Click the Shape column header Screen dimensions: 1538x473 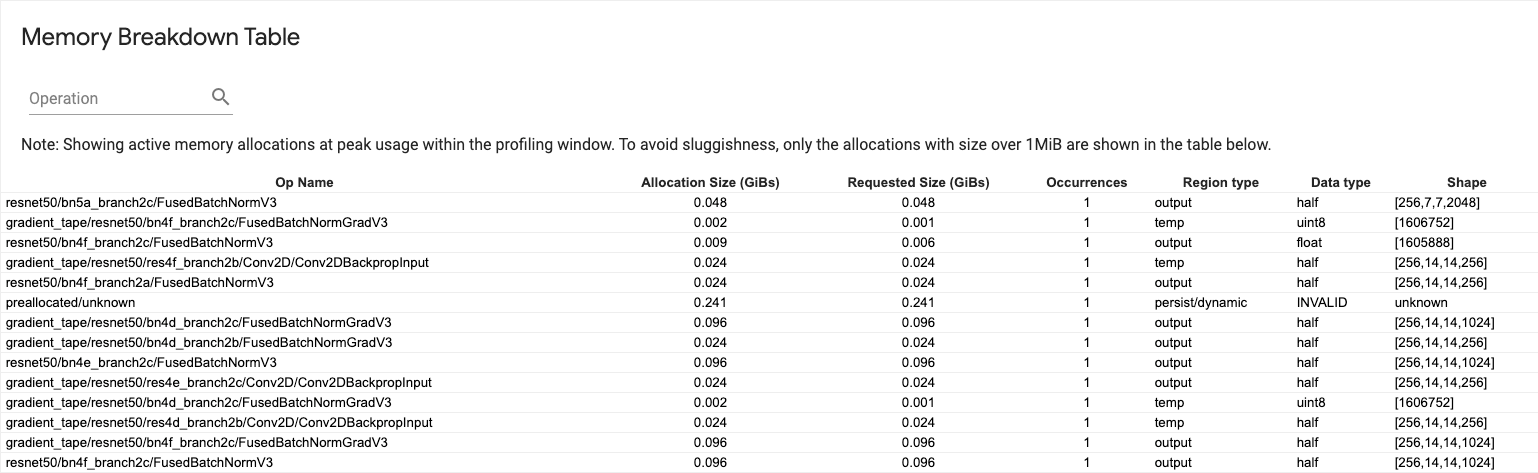1466,182
